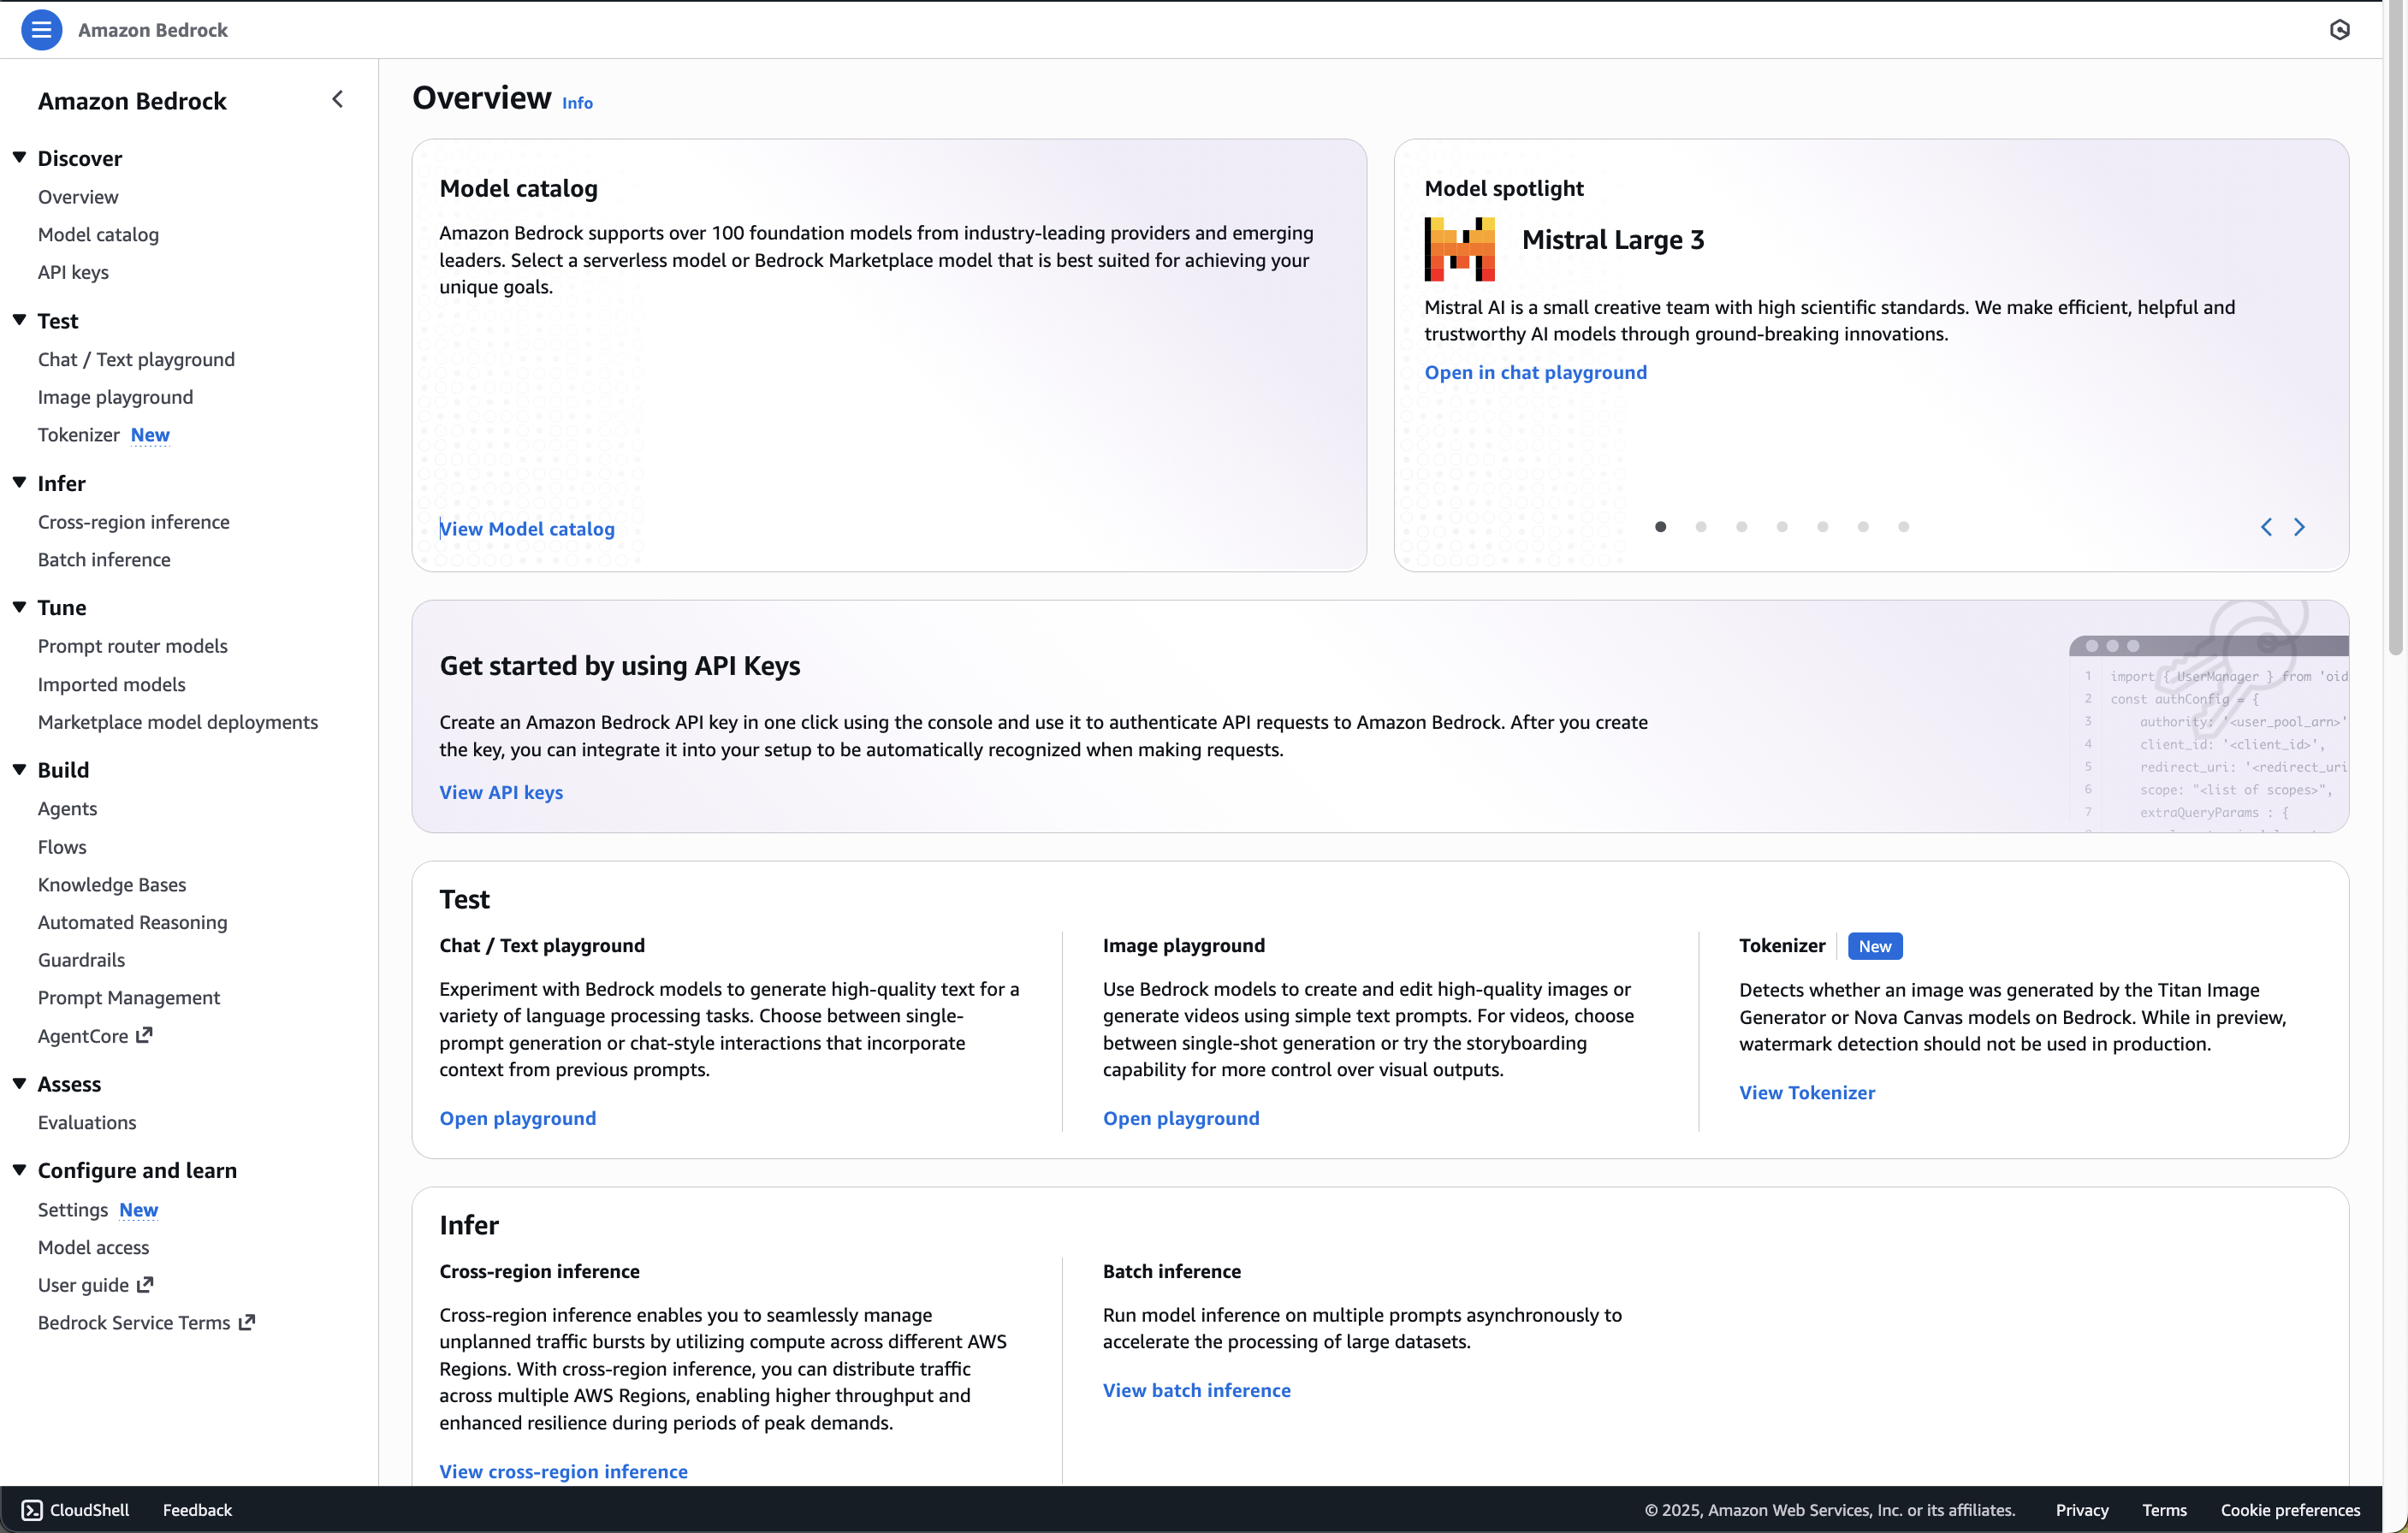Open Knowledge Bases in the sidebar
The height and width of the screenshot is (1533, 2408).
pyautogui.click(x=112, y=885)
